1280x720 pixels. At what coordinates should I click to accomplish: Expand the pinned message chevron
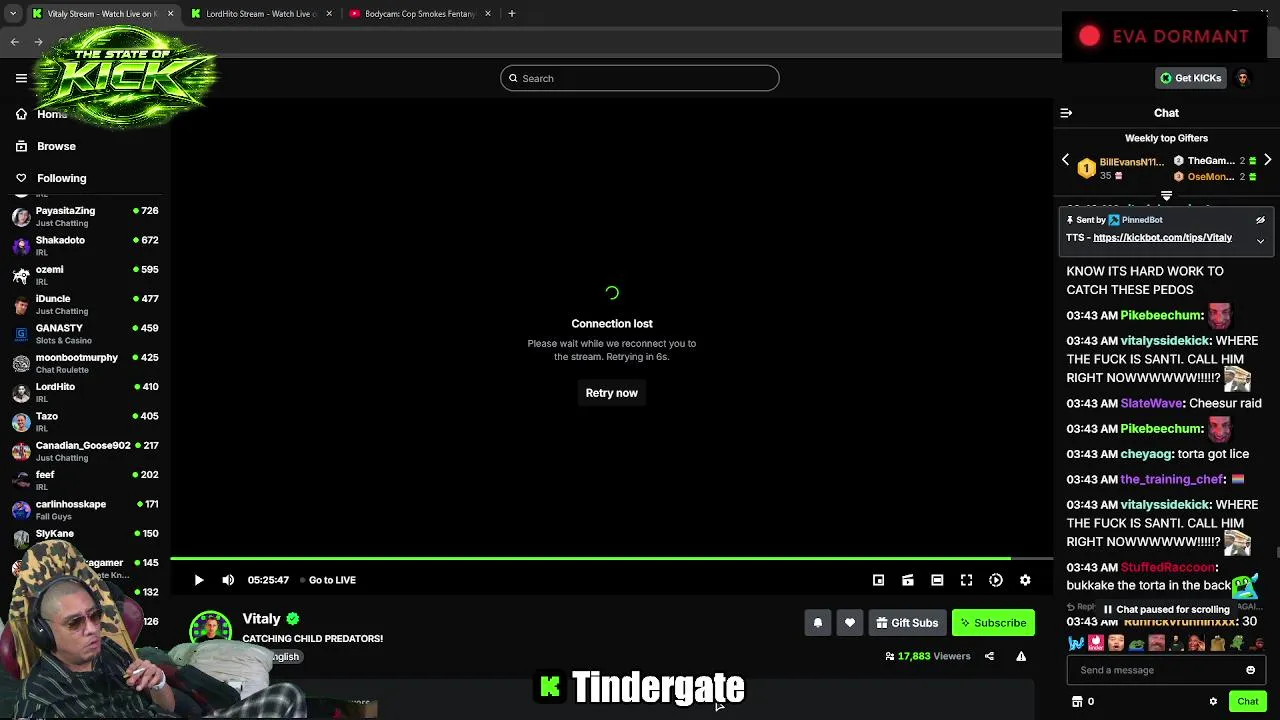click(1260, 241)
